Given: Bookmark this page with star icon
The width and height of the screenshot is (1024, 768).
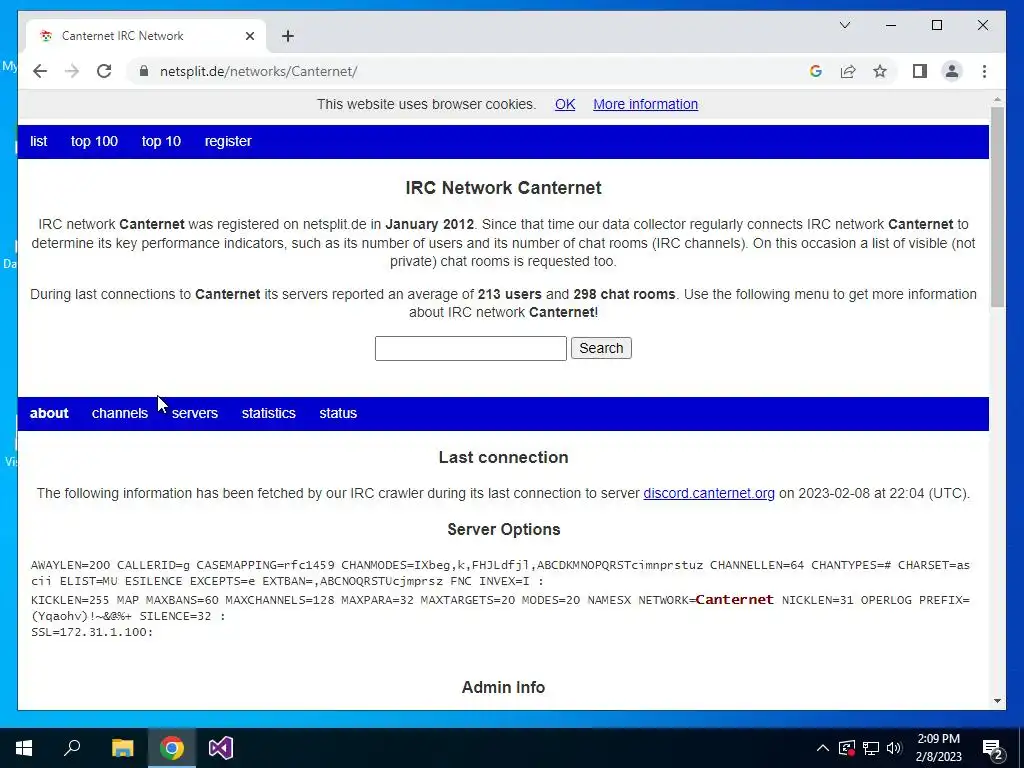Looking at the screenshot, I should point(880,71).
